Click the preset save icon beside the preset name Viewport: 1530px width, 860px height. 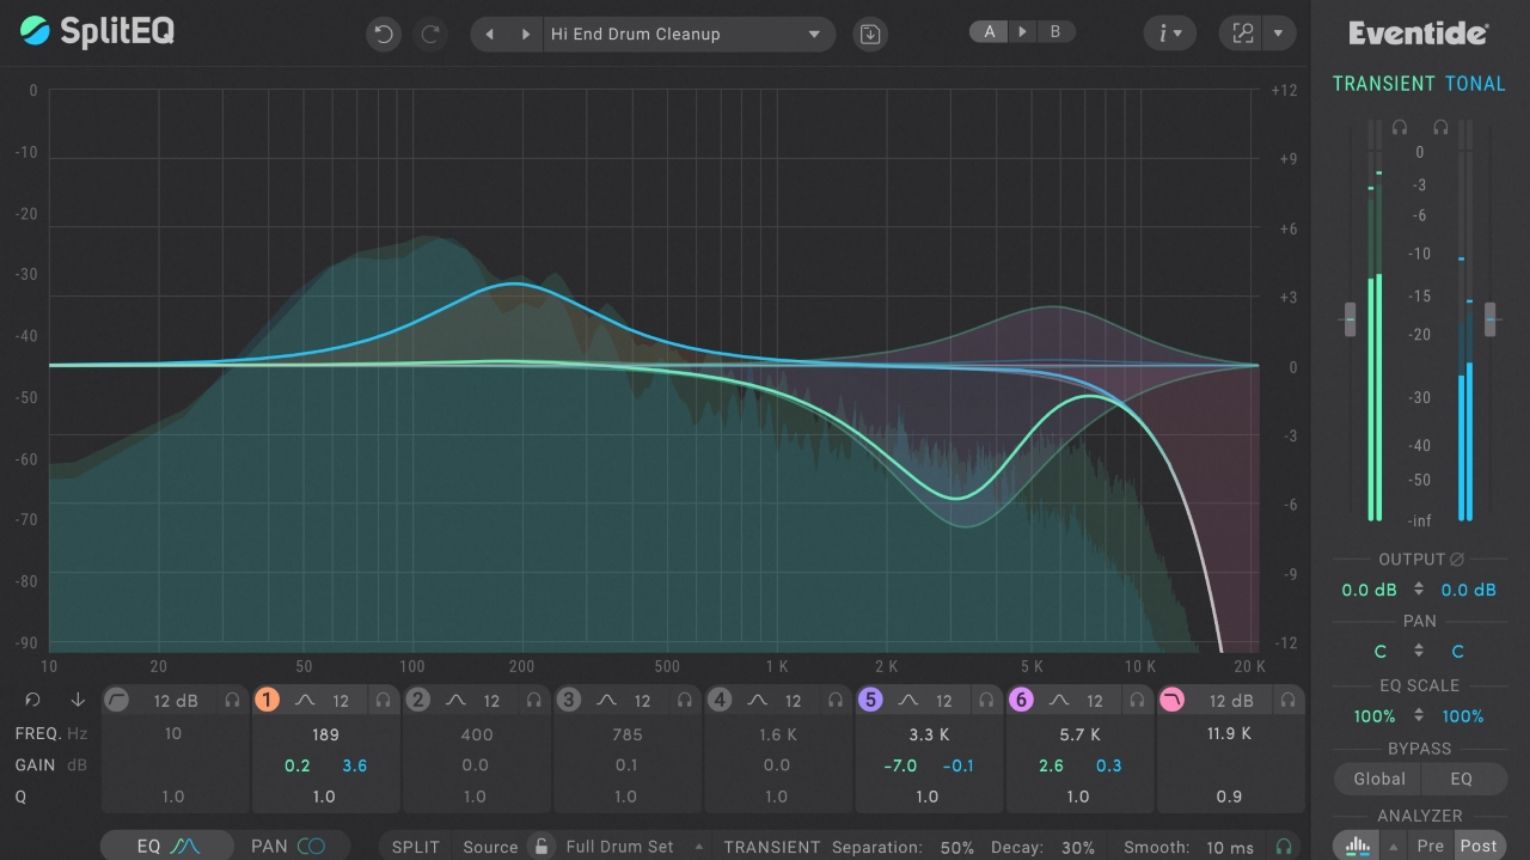pyautogui.click(x=869, y=33)
